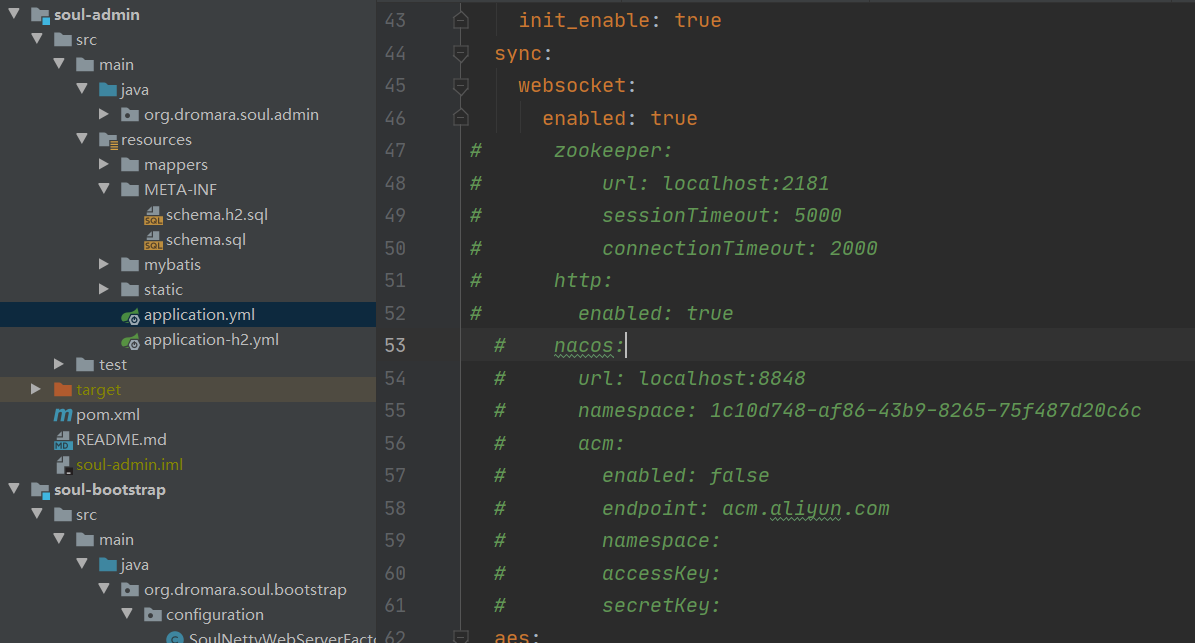Fold the aes block at line 62

coord(460,636)
